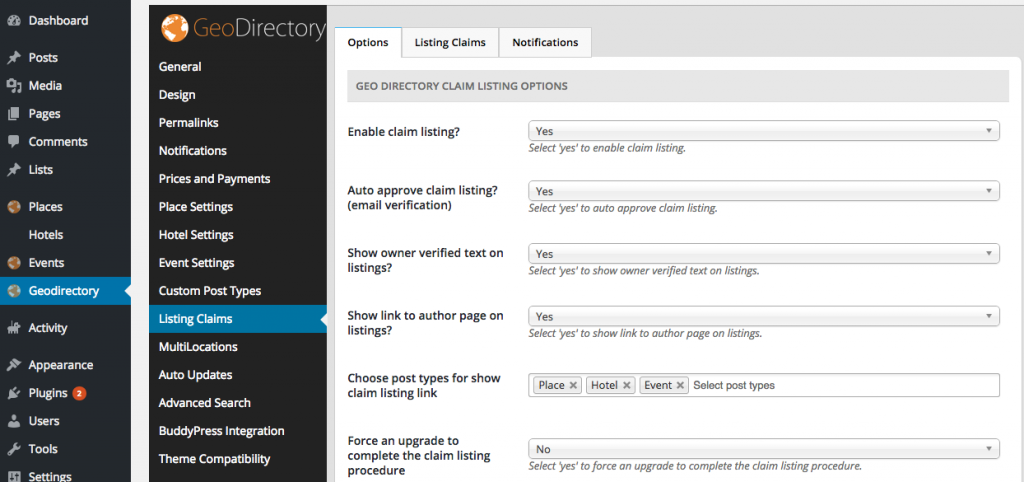Click the GeoDirectory orange globe logo

(x=175, y=29)
